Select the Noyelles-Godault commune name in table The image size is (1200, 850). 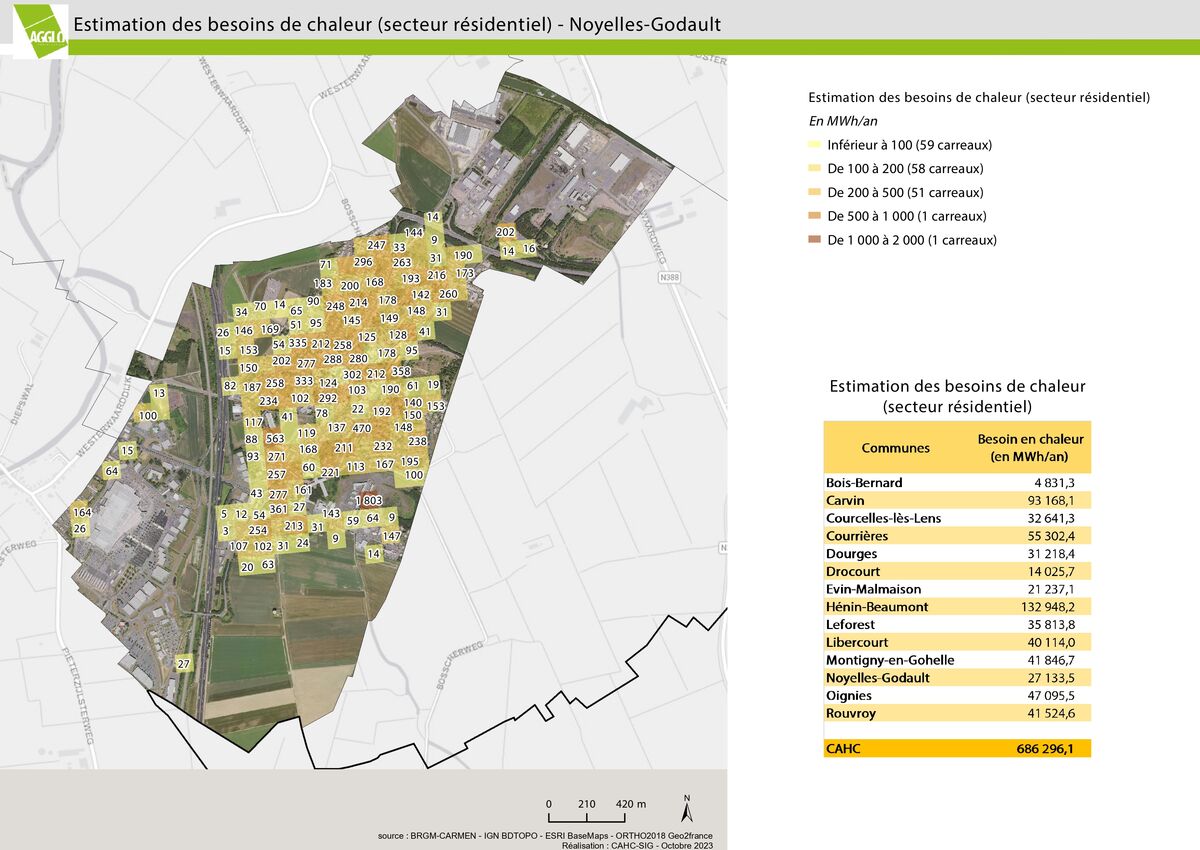[x=878, y=678]
